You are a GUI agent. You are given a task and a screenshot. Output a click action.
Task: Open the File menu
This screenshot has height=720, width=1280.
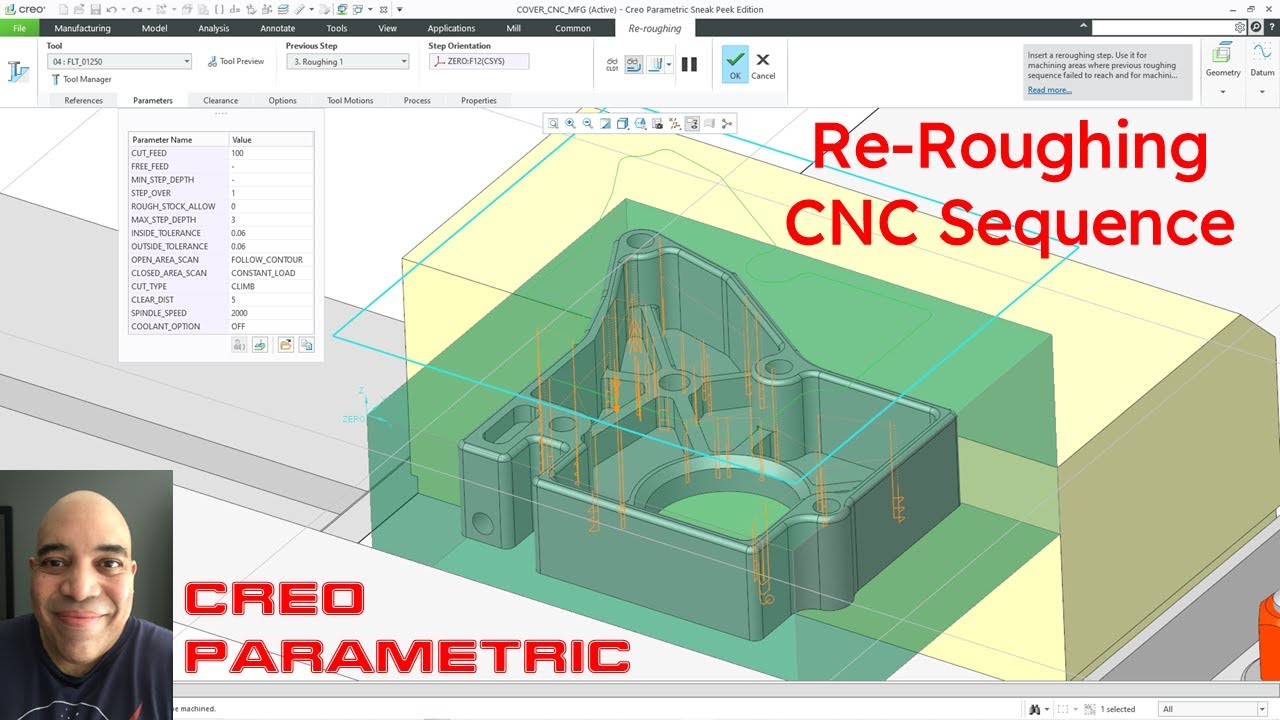point(19,28)
